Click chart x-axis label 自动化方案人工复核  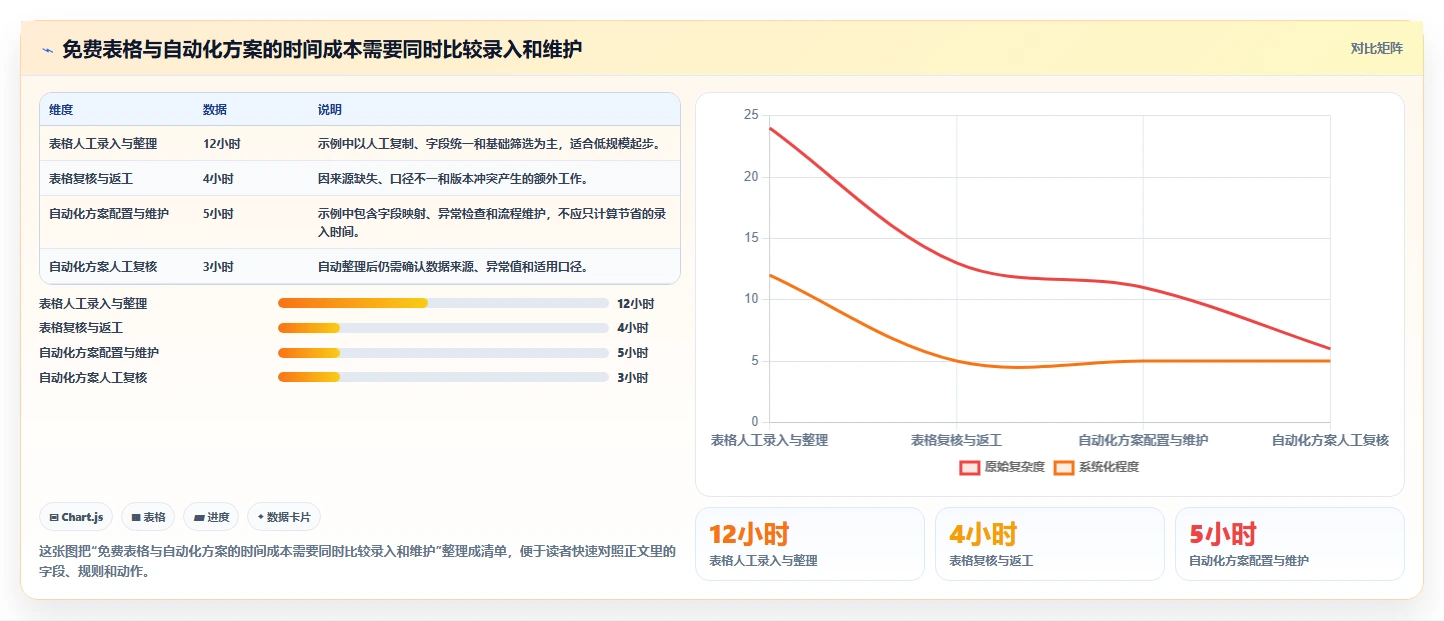[1330, 440]
